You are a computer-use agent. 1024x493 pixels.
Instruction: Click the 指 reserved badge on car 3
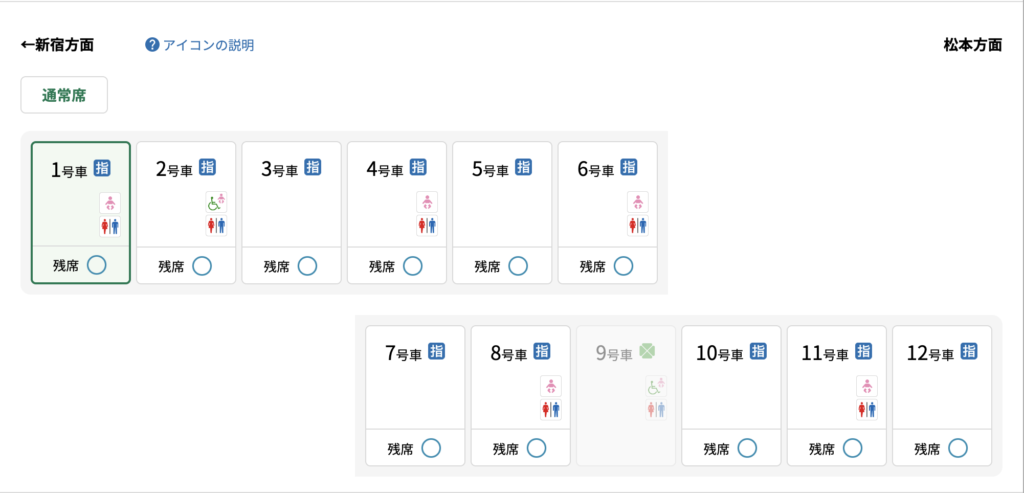313,168
